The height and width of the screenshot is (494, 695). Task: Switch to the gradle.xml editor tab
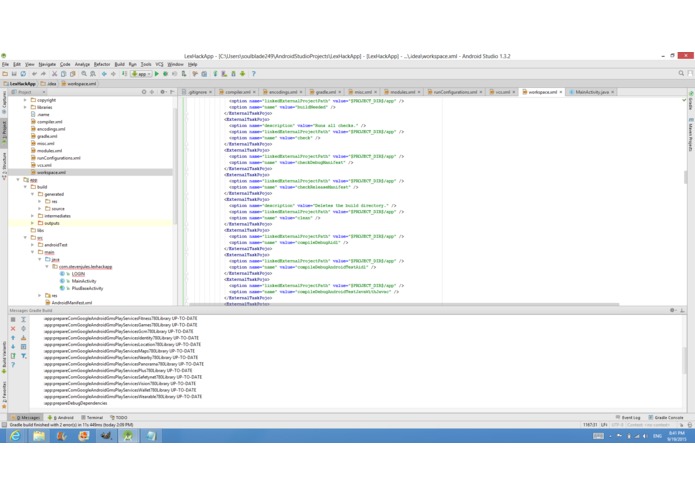tap(326, 92)
